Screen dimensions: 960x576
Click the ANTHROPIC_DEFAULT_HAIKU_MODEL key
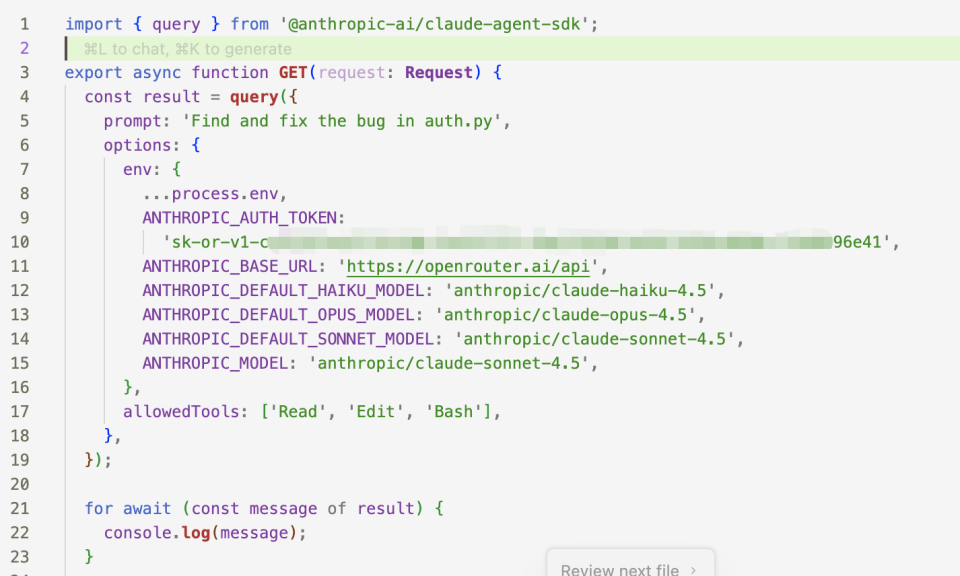283,290
